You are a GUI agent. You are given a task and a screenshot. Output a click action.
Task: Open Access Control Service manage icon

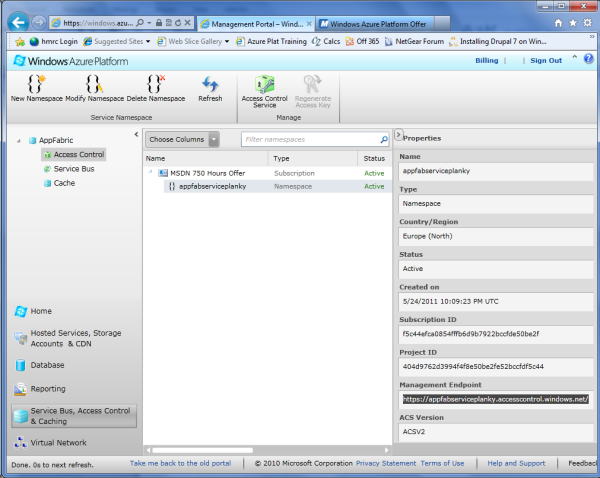click(x=264, y=84)
